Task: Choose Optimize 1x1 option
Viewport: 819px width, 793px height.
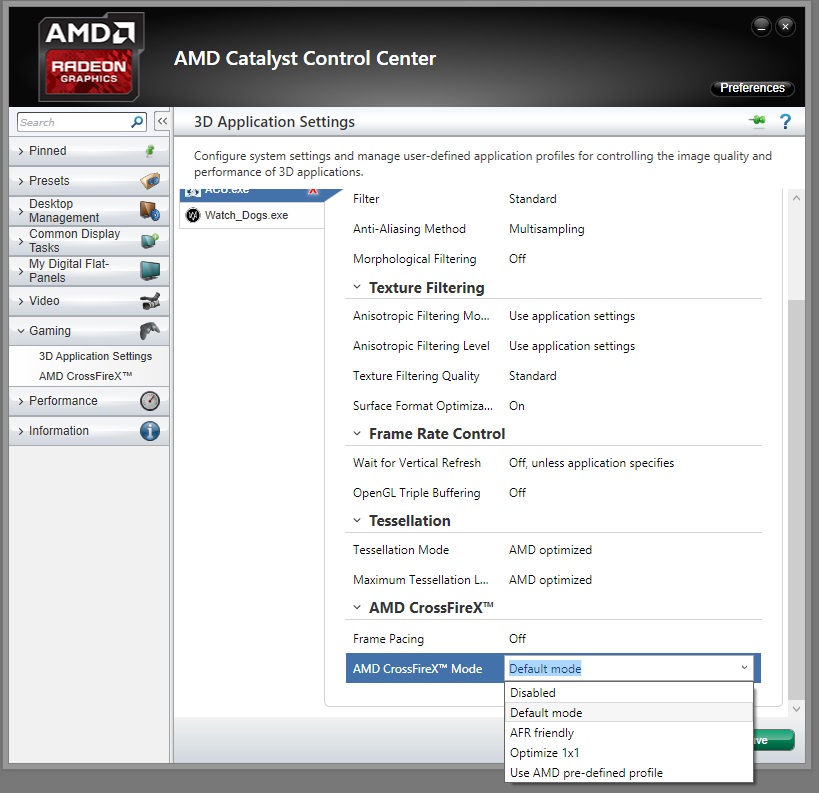Action: click(629, 753)
